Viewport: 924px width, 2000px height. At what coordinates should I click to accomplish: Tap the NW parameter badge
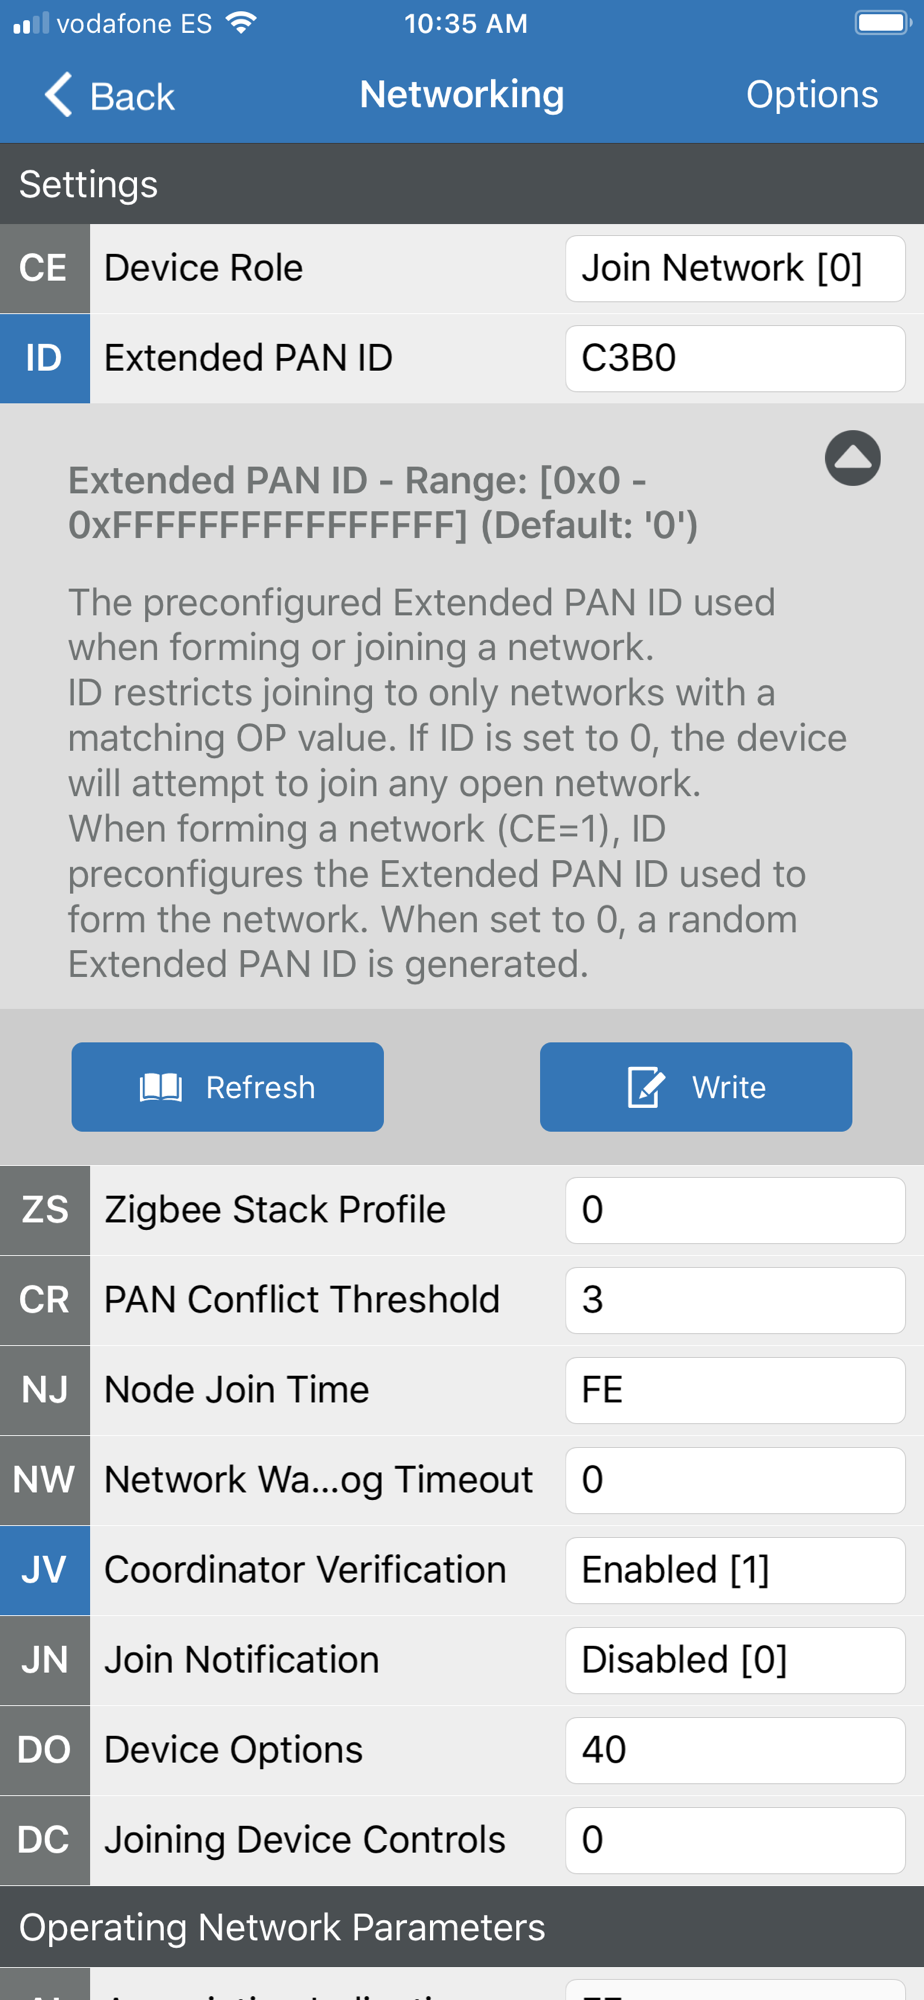click(x=45, y=1480)
